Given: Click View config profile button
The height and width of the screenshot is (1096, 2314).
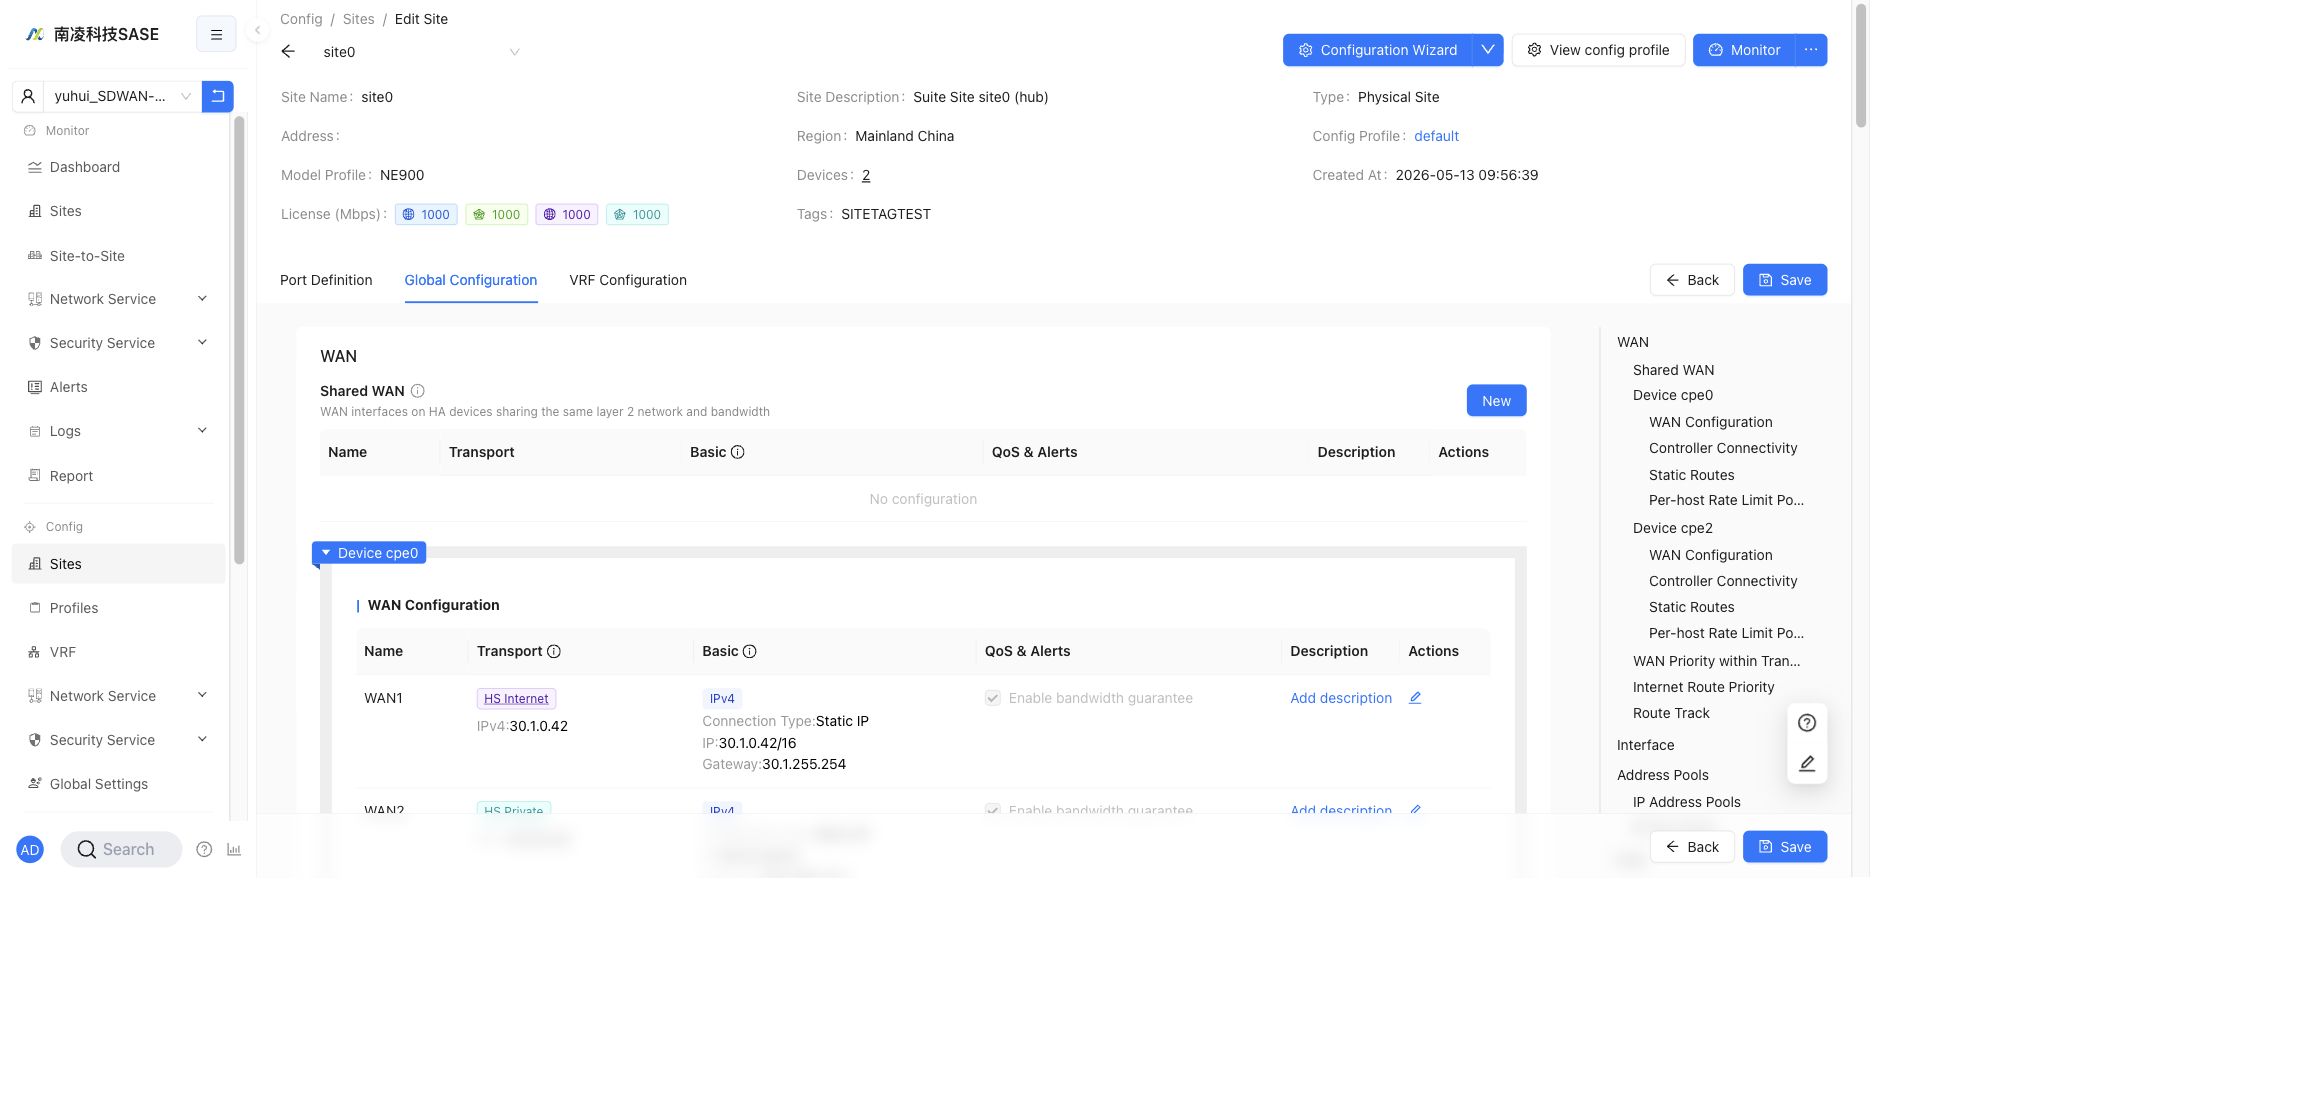Looking at the screenshot, I should coord(1598,50).
